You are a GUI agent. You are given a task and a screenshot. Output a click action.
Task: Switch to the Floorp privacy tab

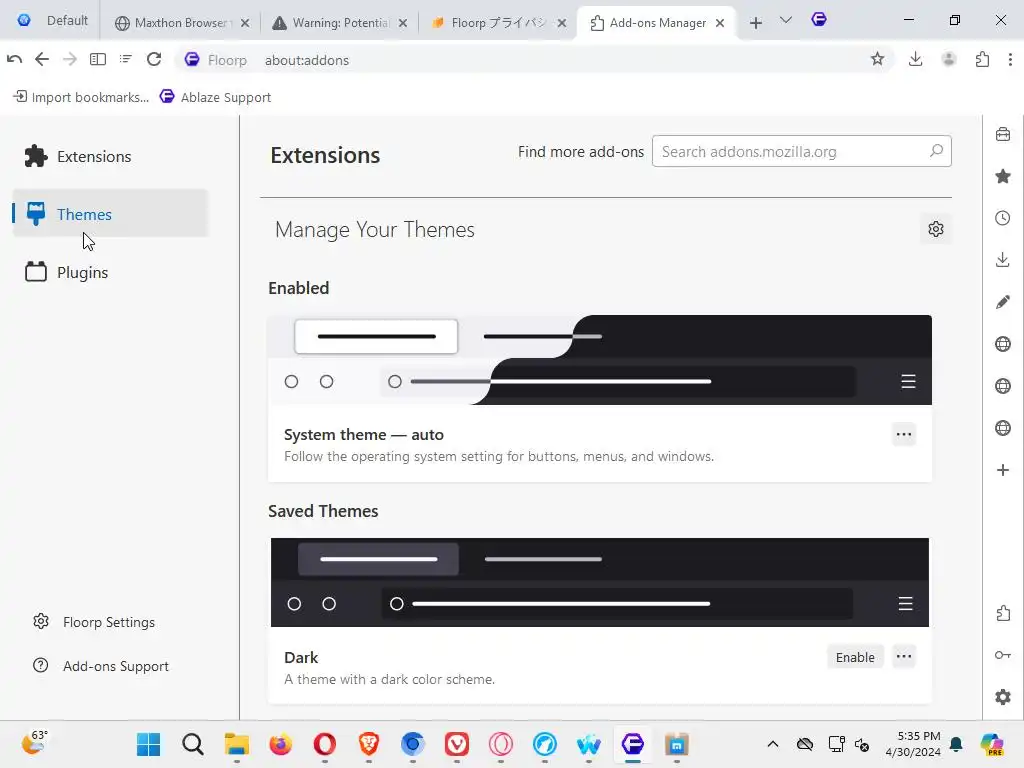pyautogui.click(x=490, y=23)
